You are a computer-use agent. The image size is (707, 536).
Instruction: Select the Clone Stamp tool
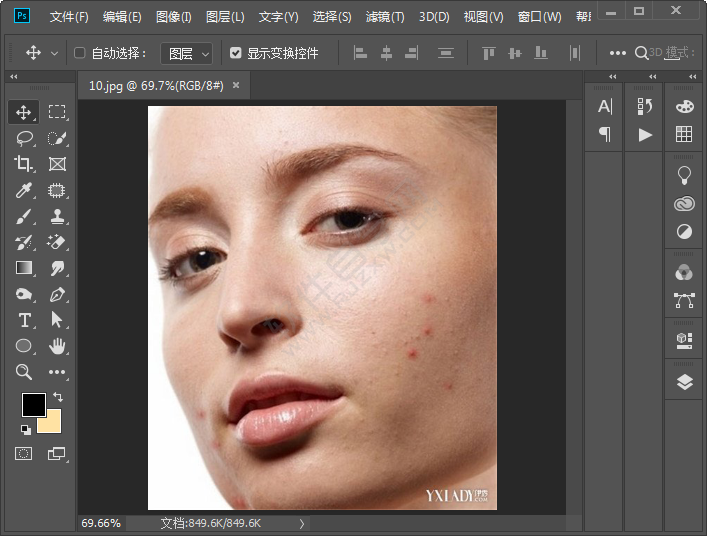57,216
